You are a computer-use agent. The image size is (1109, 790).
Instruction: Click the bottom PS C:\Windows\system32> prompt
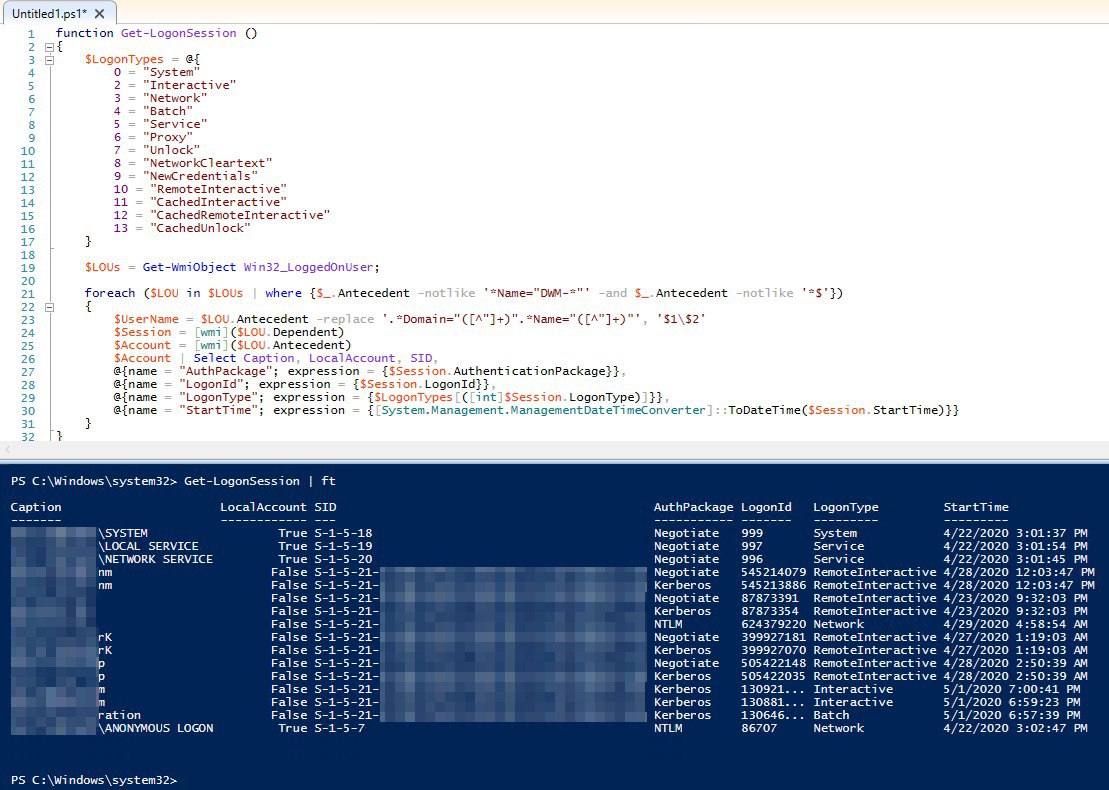point(94,780)
